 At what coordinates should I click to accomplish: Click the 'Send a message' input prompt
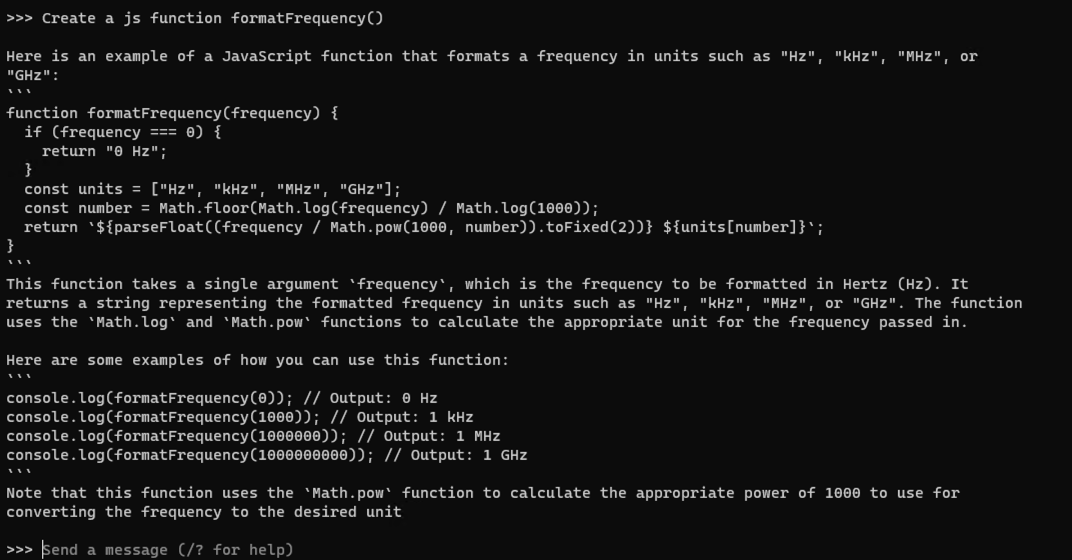tap(168, 550)
